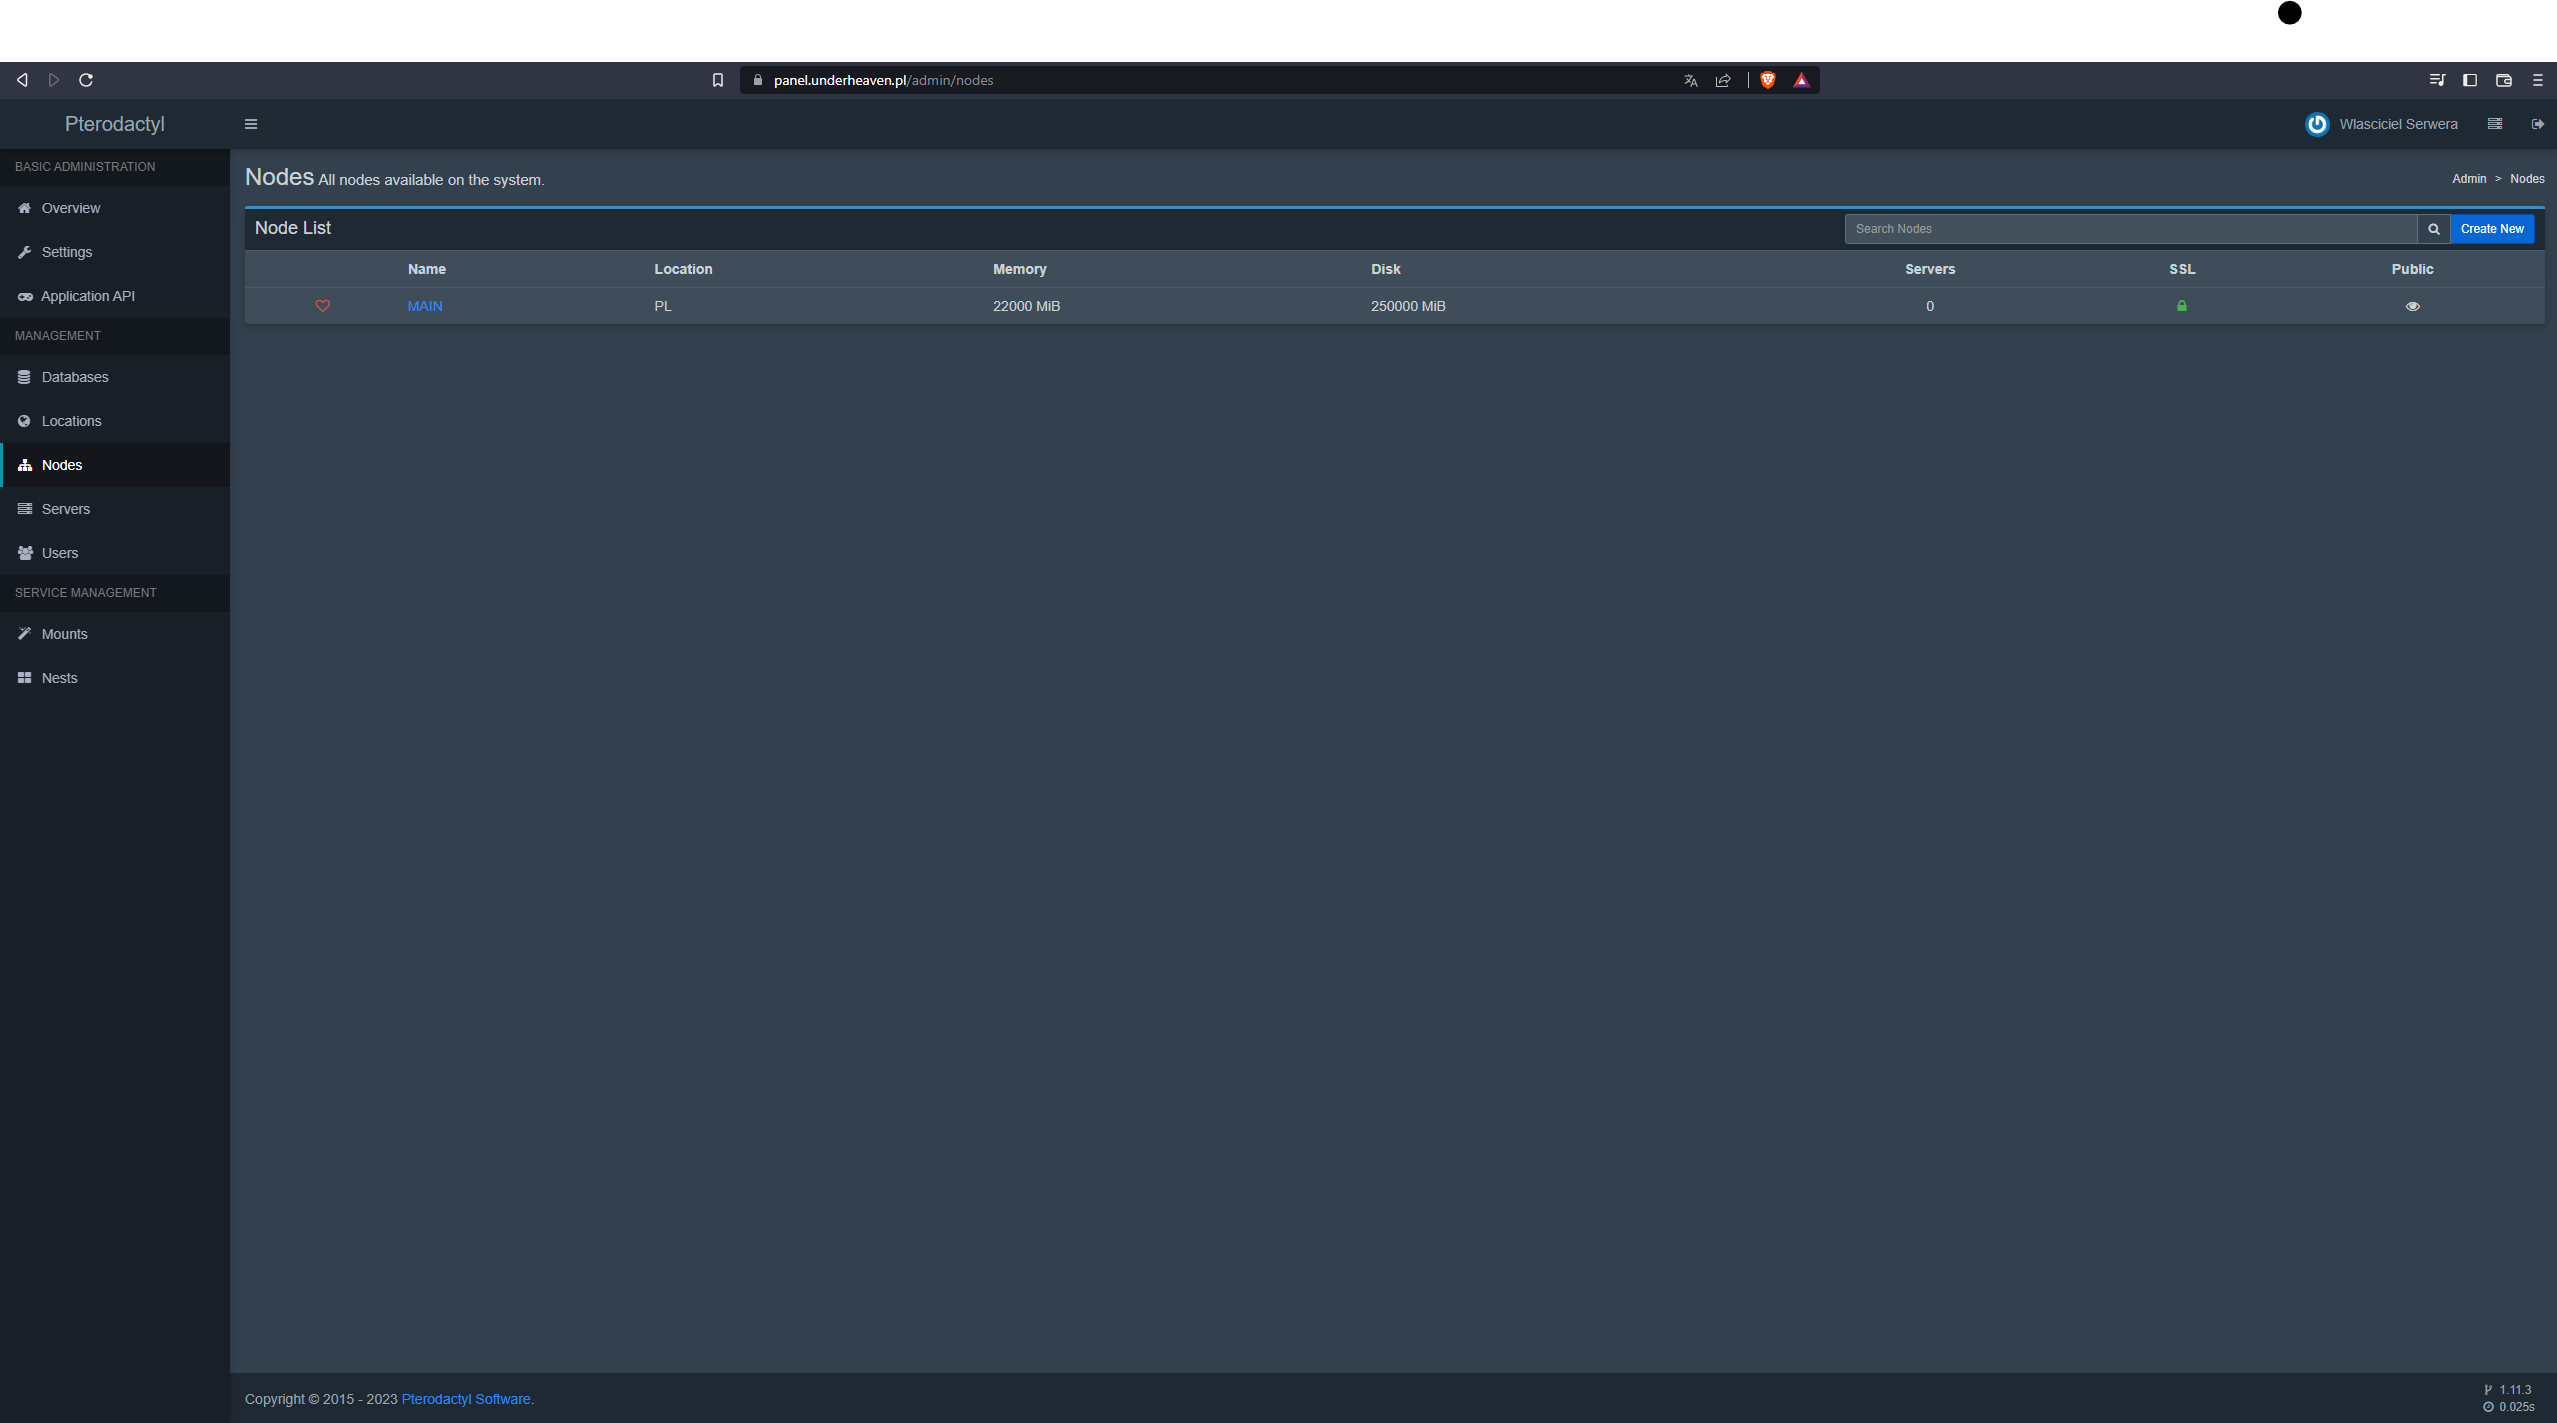2557x1423 pixels.
Task: Click into the Search Nodes field
Action: click(x=2130, y=229)
